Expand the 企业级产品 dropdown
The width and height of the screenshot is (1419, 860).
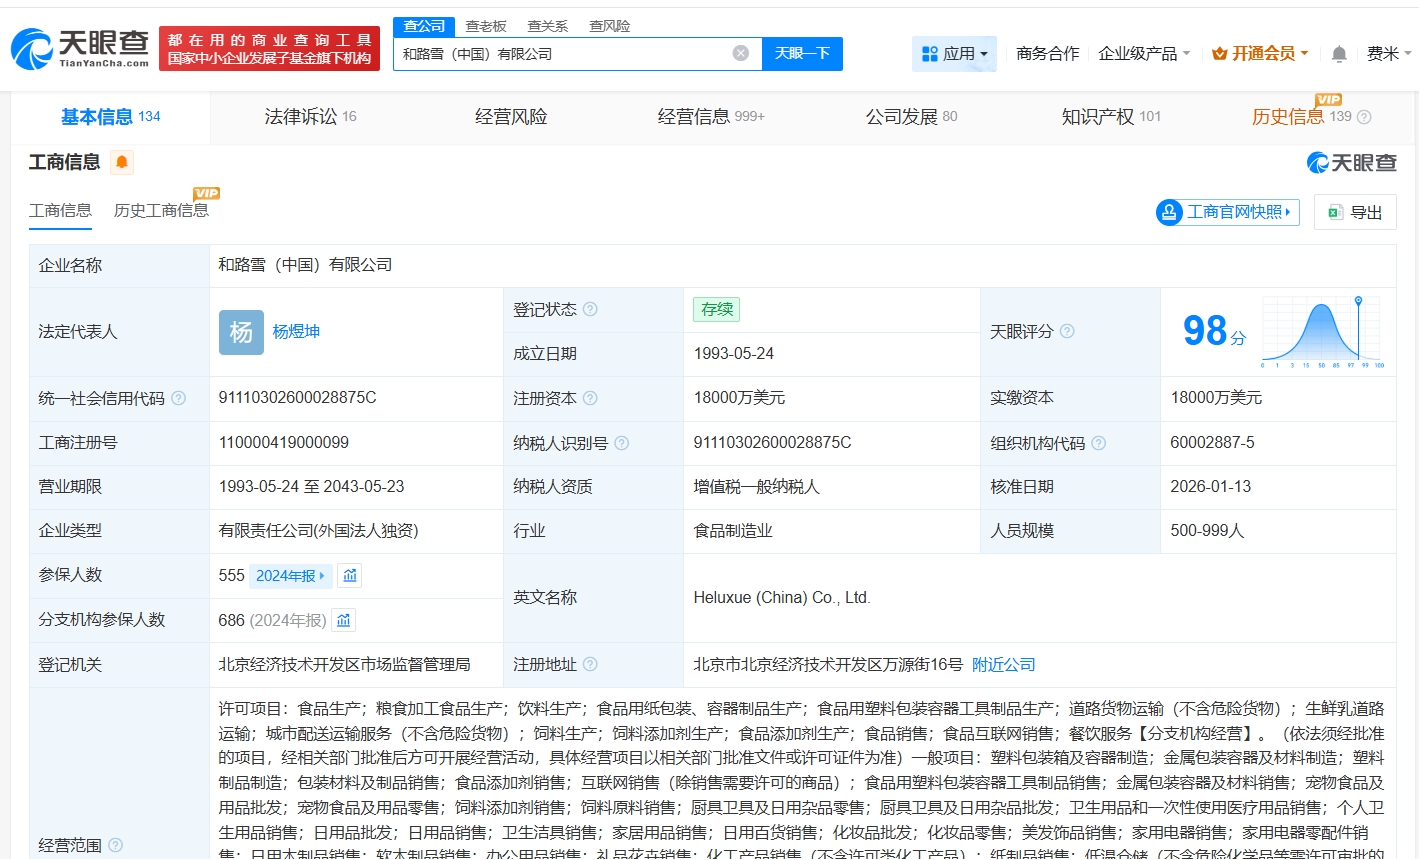pyautogui.click(x=1144, y=54)
